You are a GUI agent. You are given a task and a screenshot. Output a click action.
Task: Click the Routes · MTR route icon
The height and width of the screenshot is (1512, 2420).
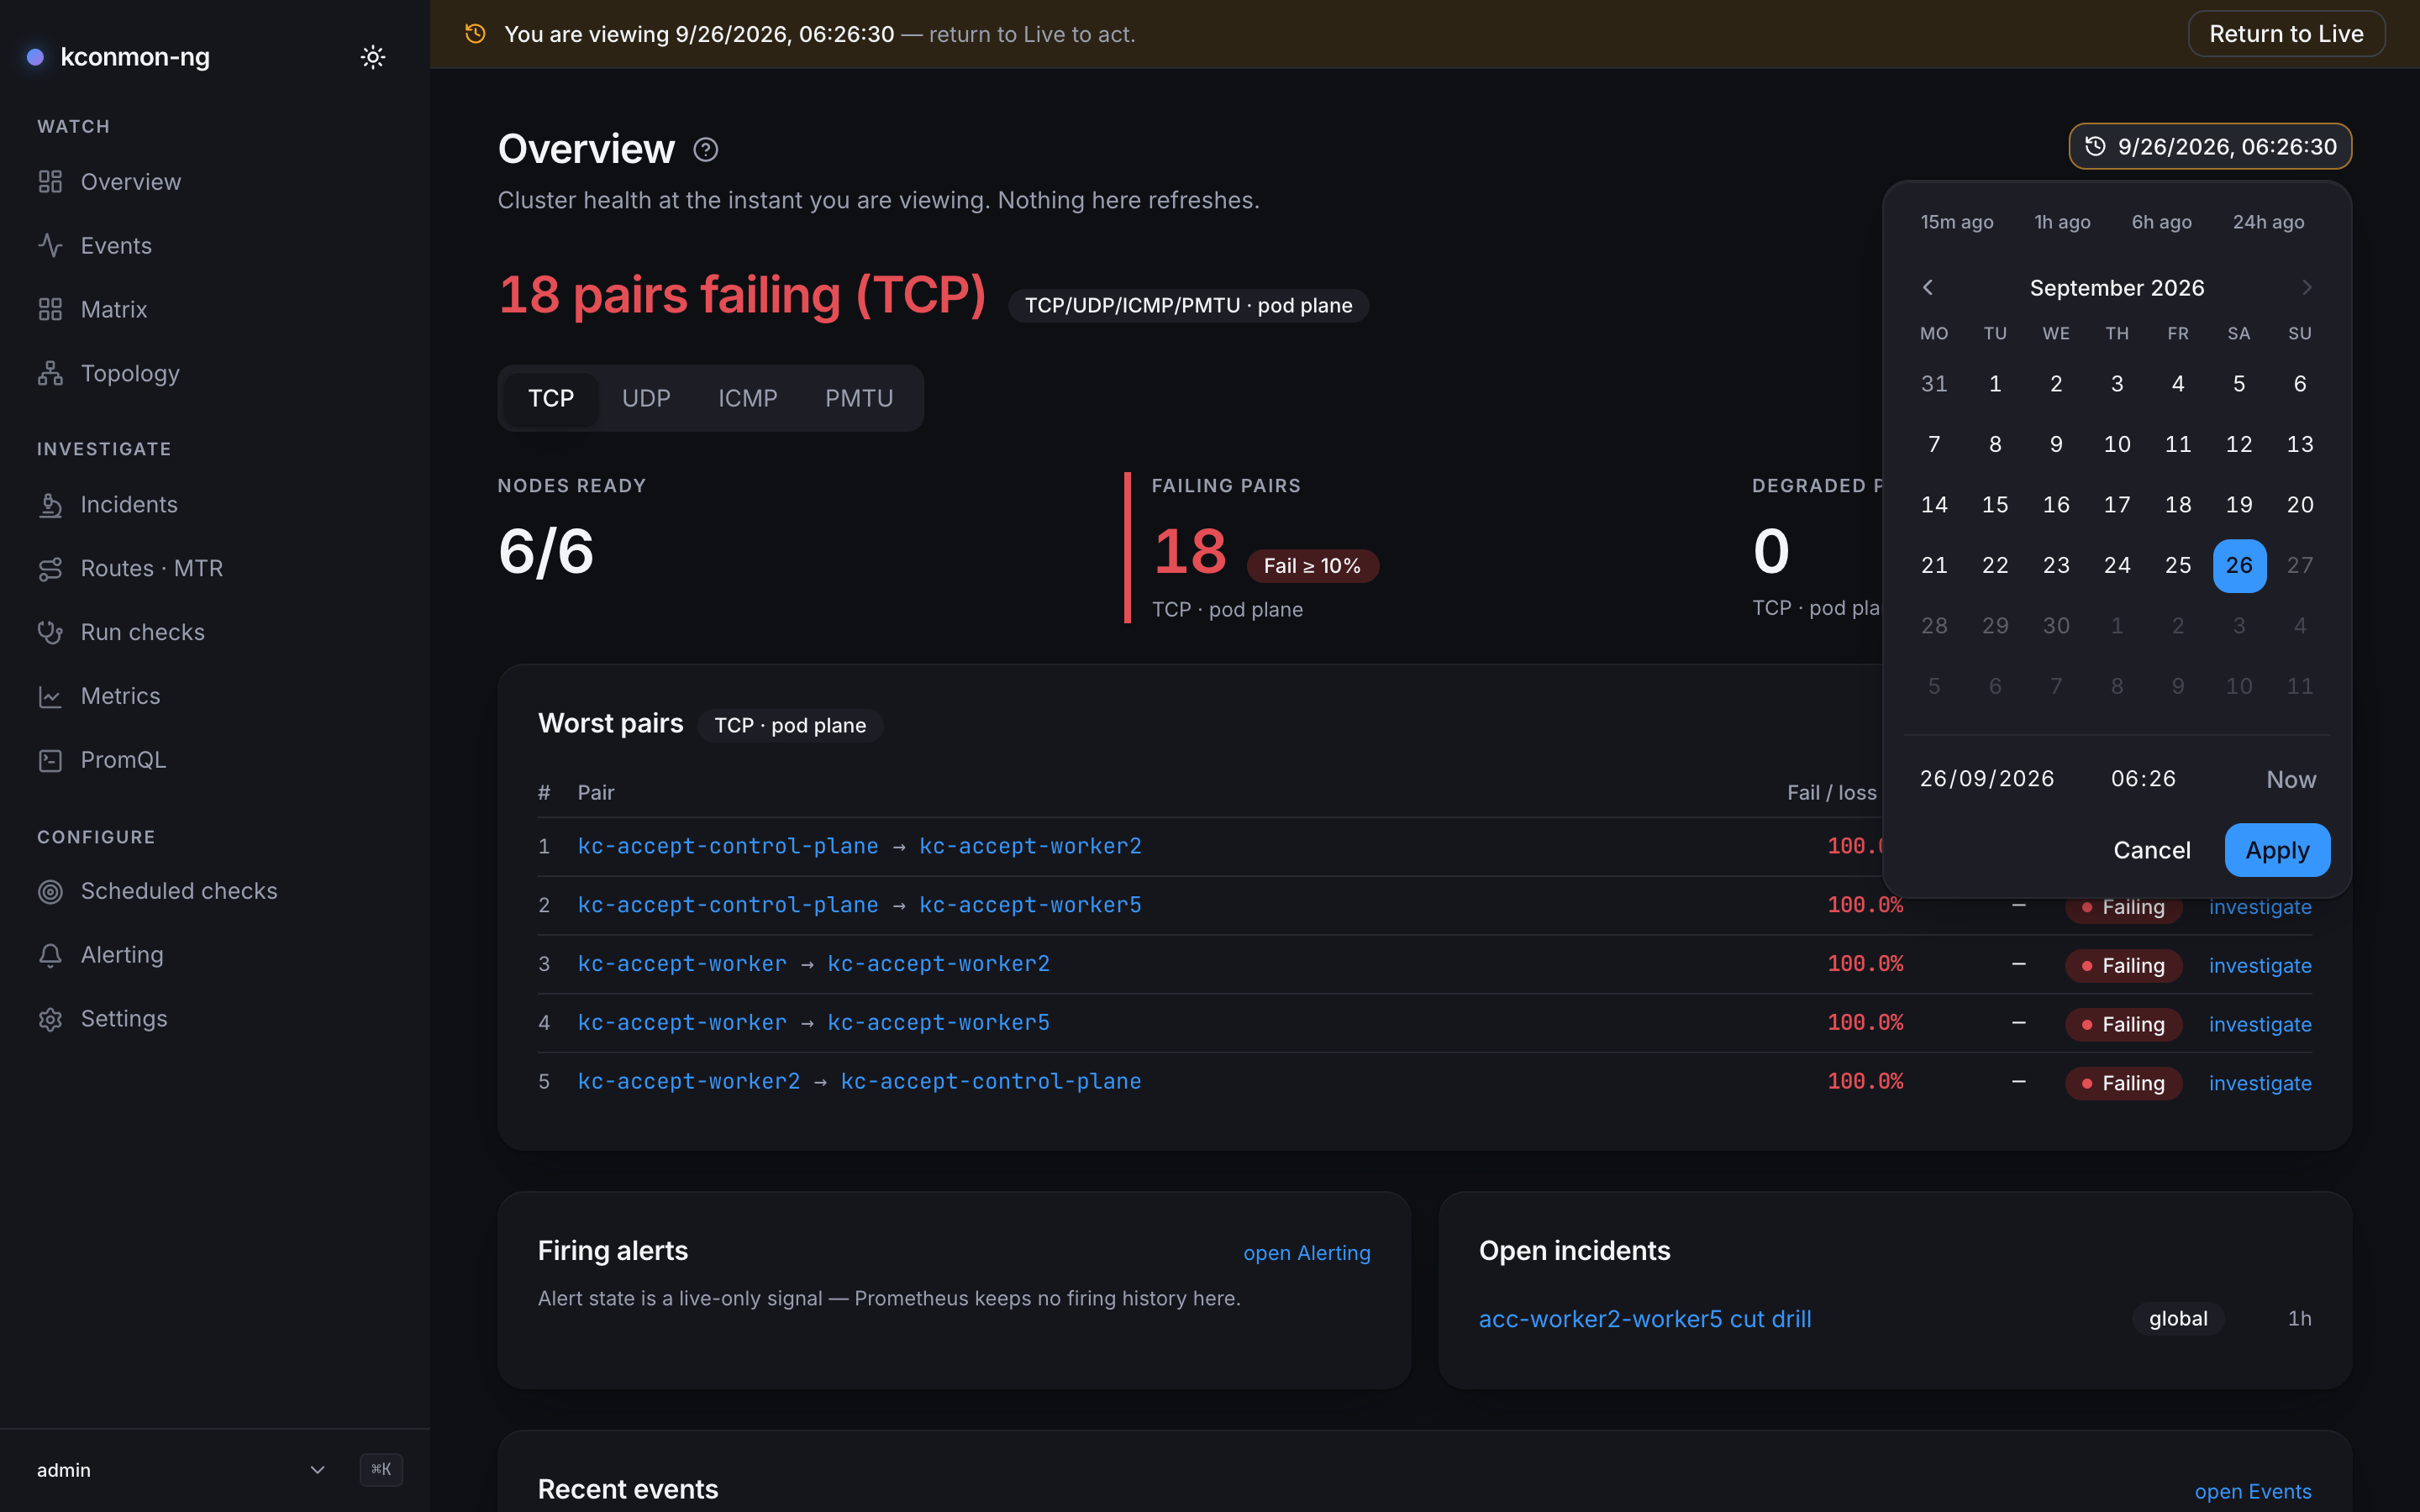[50, 569]
